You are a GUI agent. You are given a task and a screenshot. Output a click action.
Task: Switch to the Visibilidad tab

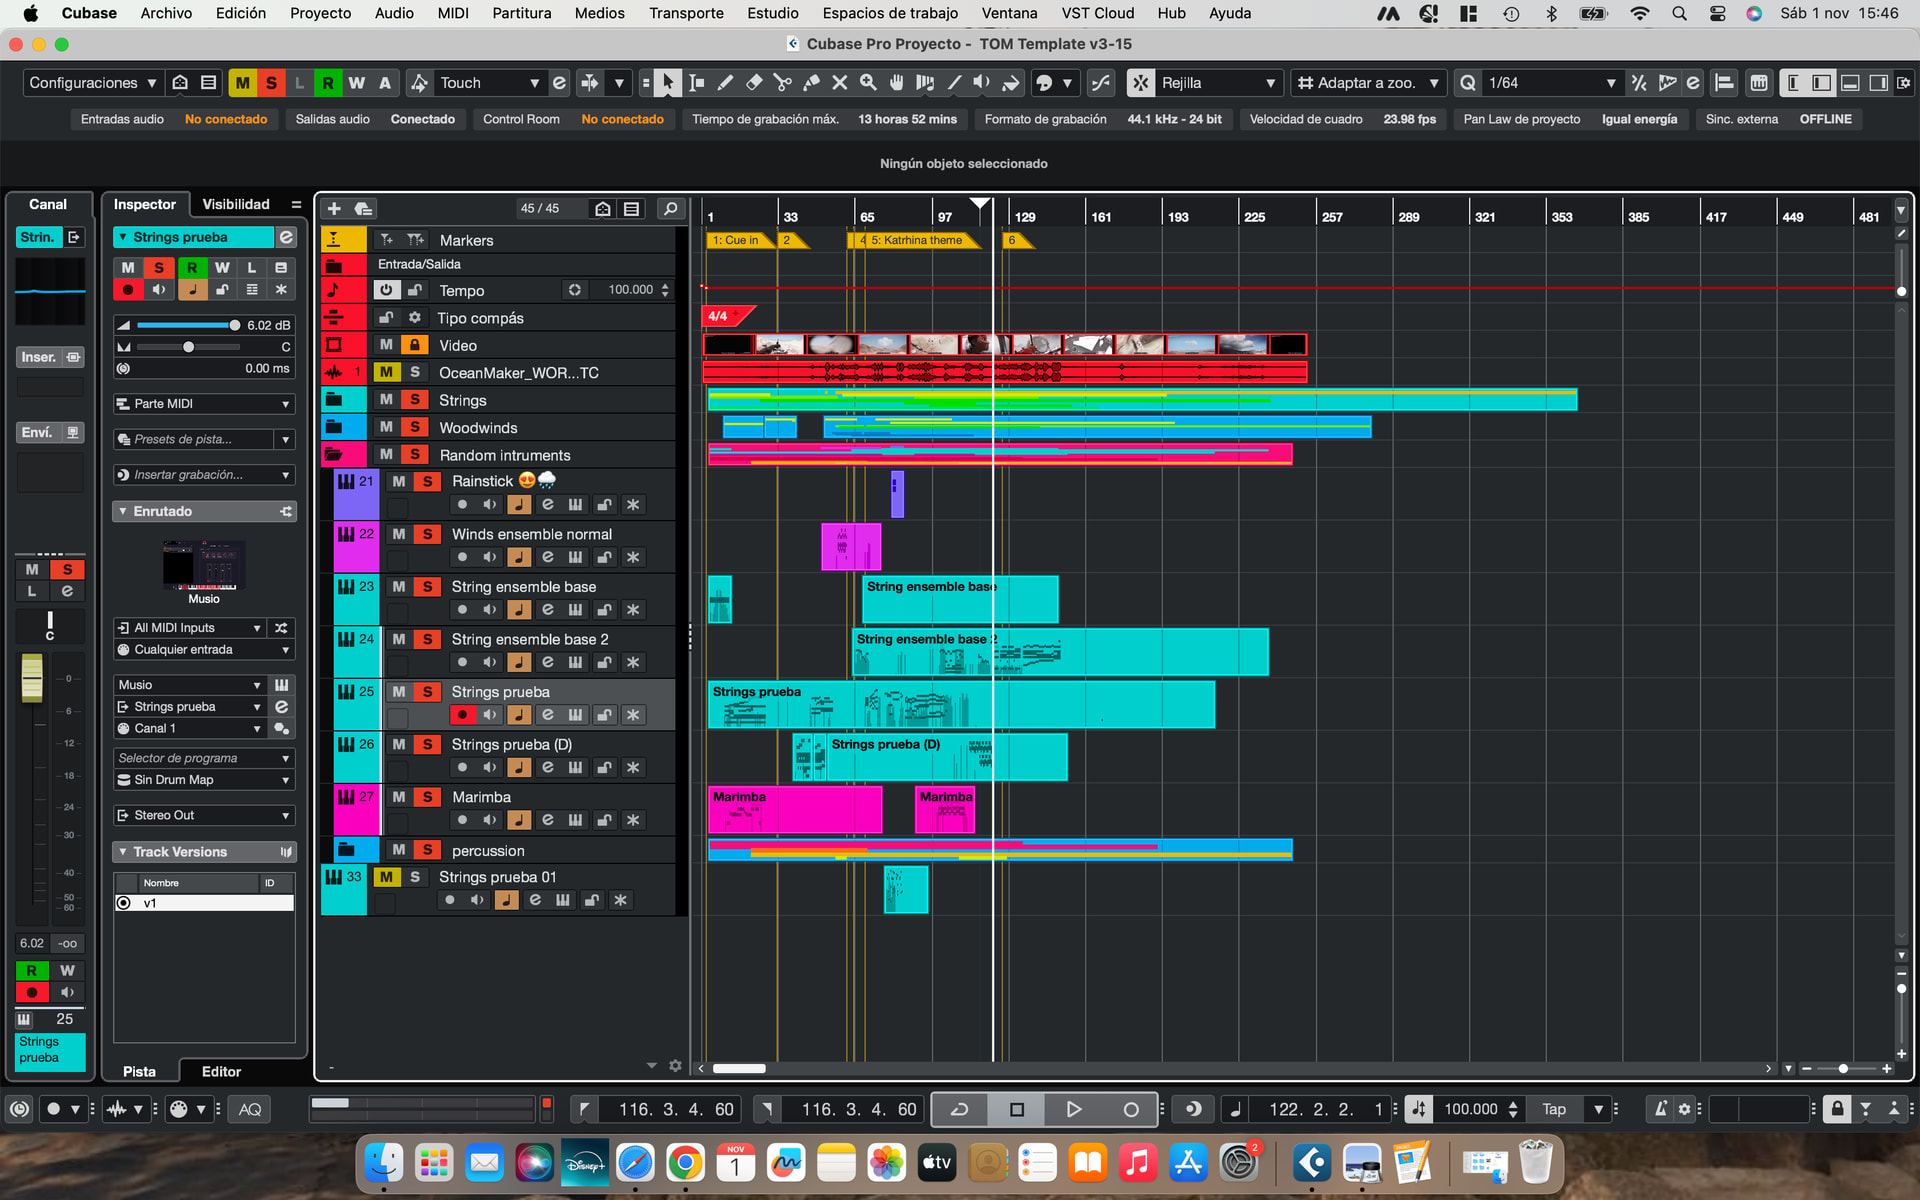coord(236,204)
